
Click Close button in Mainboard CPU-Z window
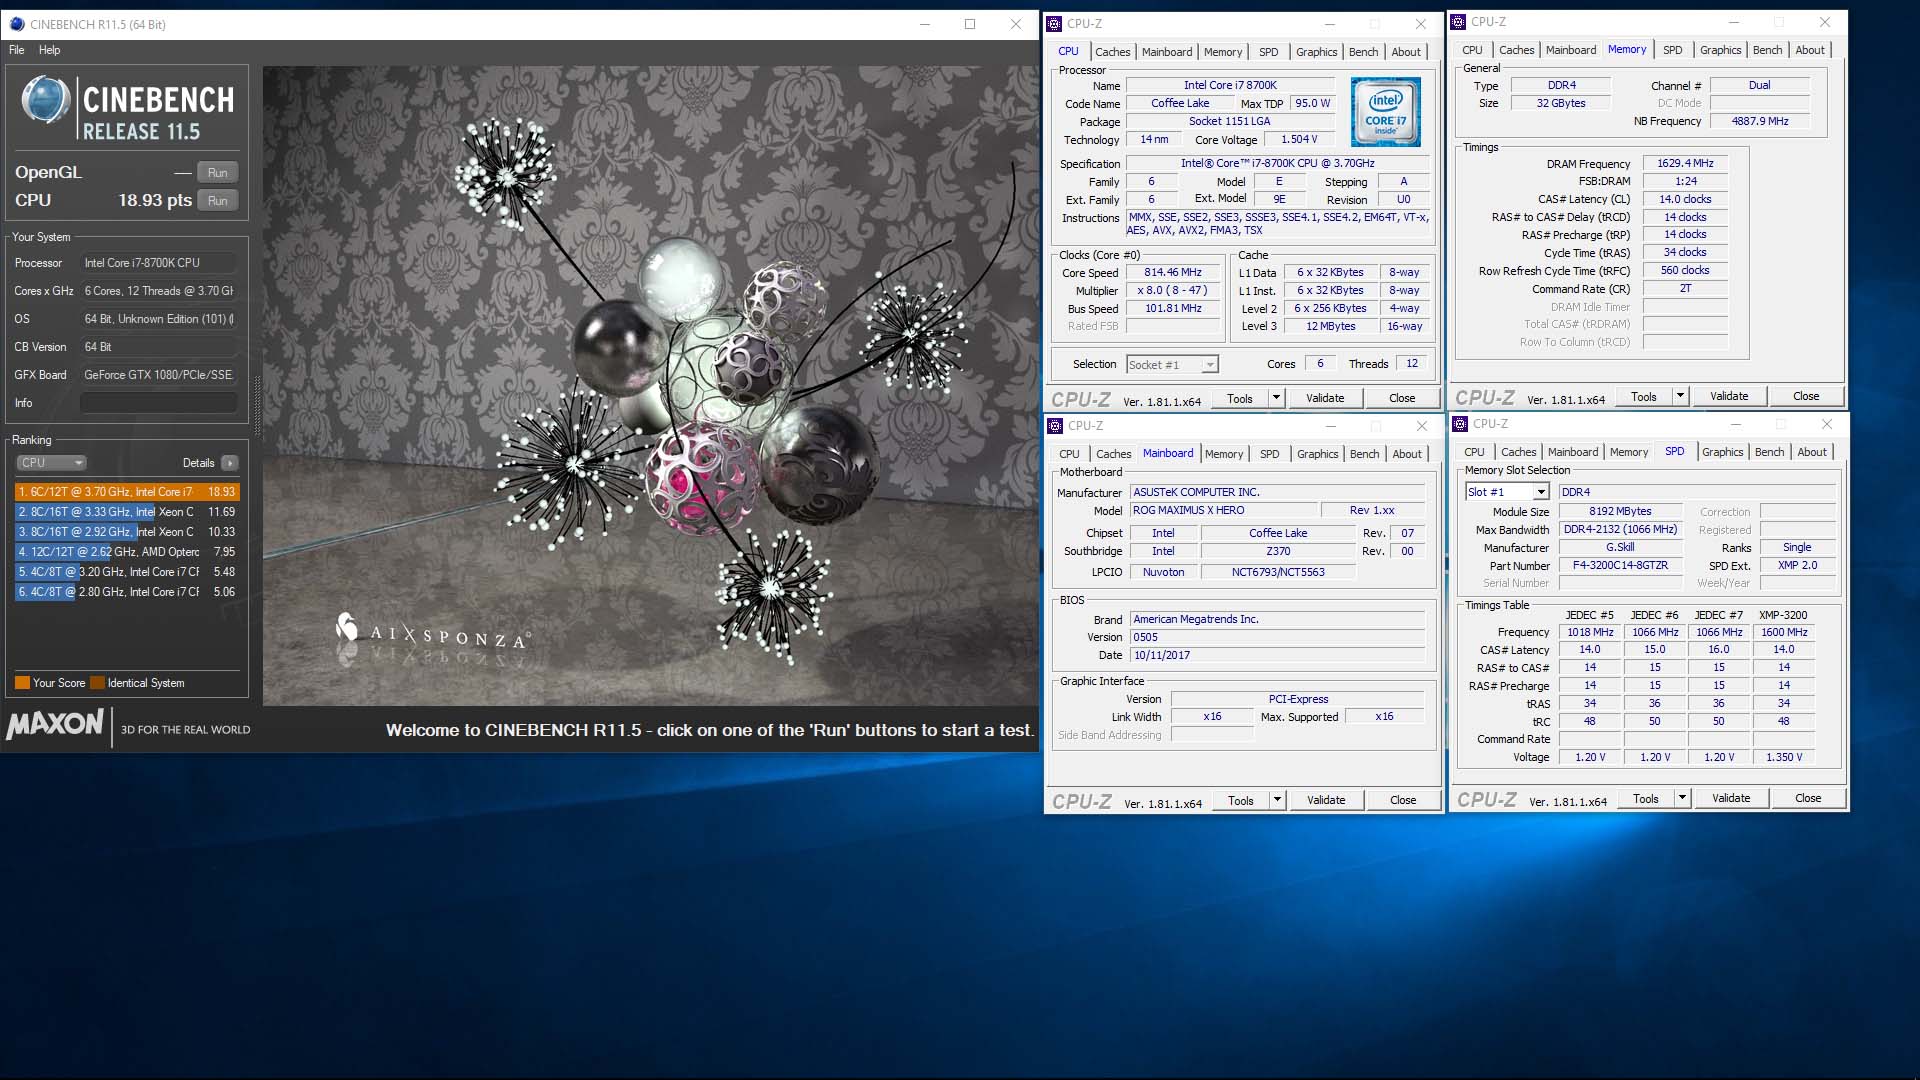(x=1403, y=800)
